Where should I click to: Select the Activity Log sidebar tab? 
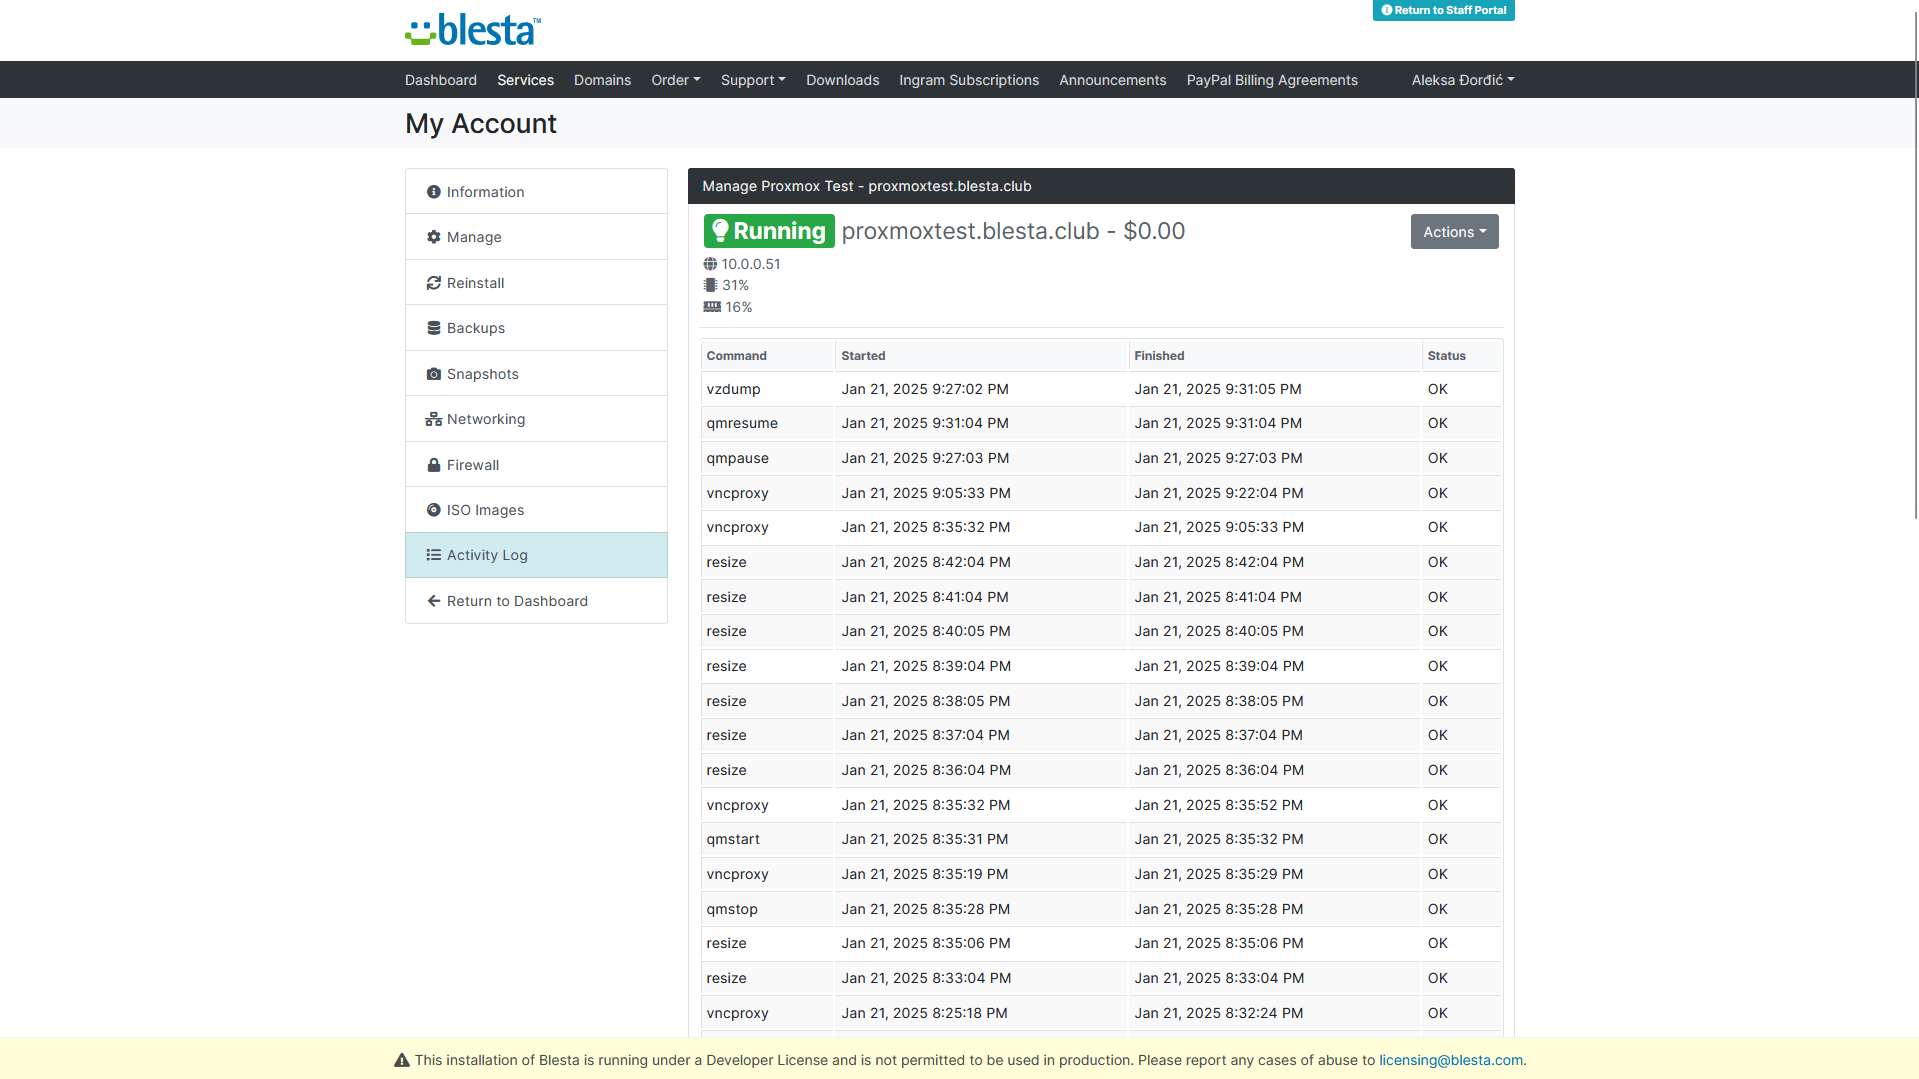(536, 555)
